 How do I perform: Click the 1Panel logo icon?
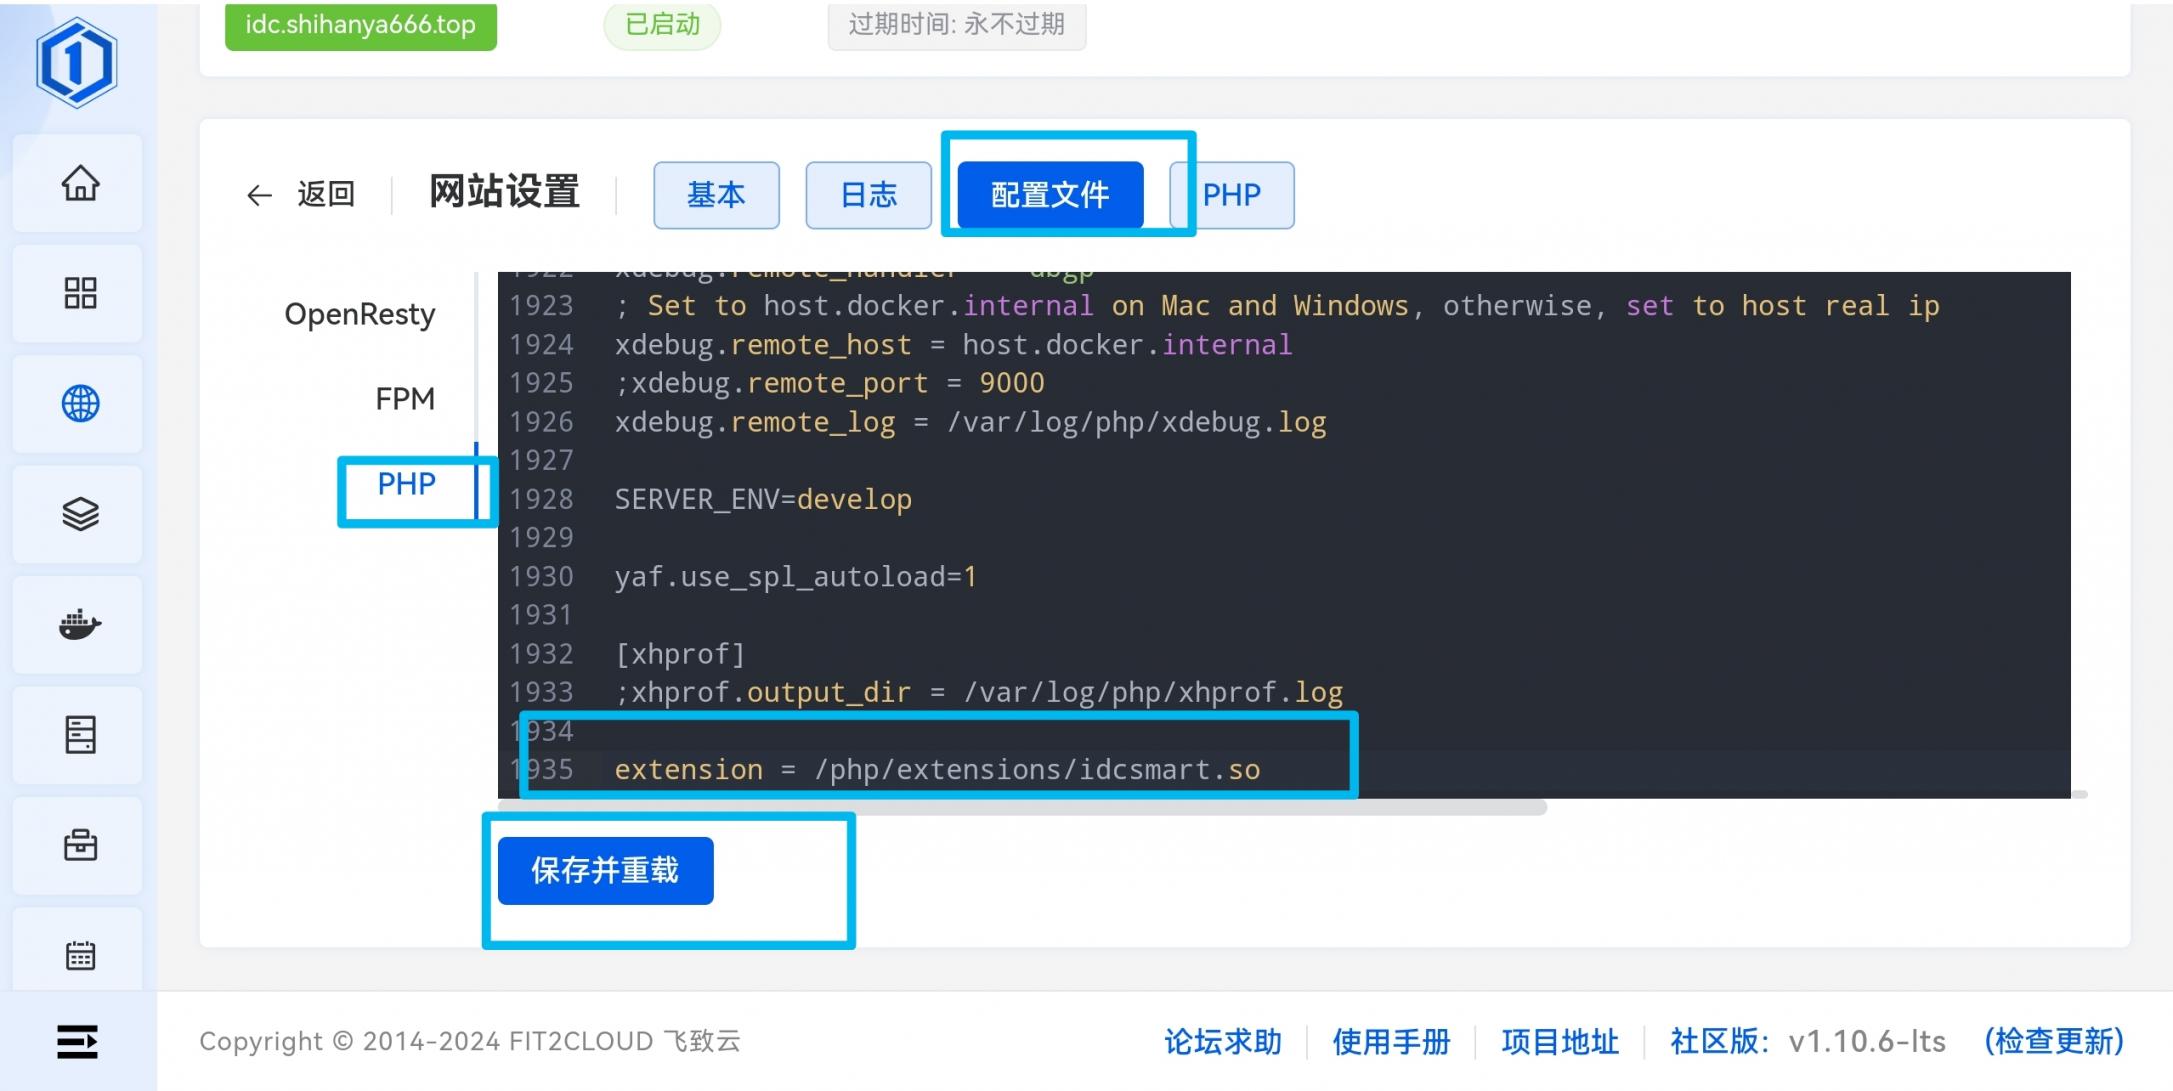(x=77, y=62)
